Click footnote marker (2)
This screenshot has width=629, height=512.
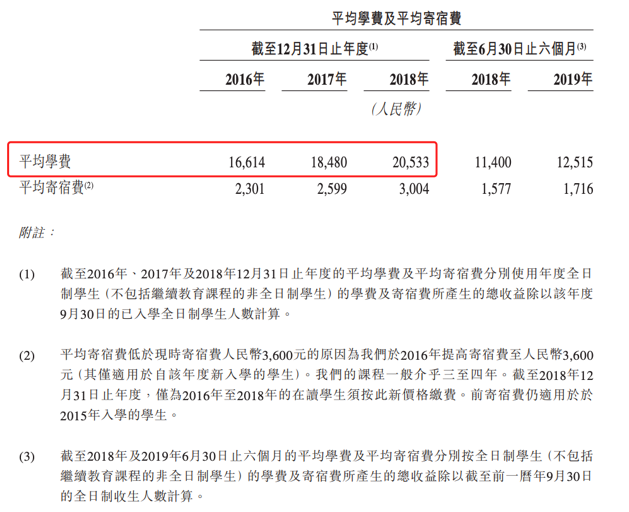[x=27, y=356]
